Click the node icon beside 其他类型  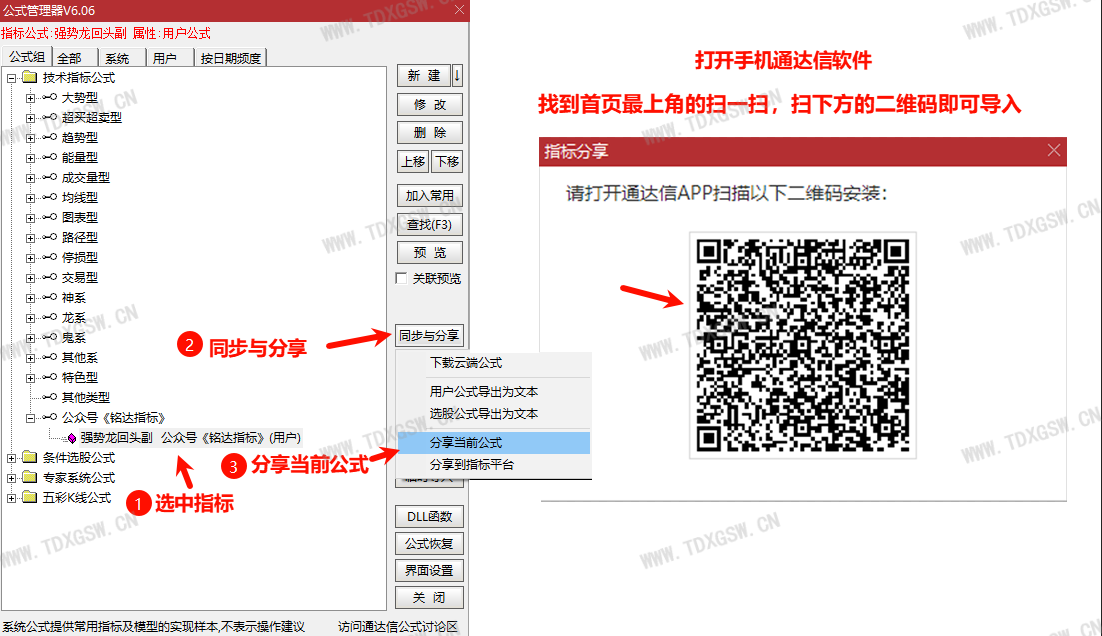(x=49, y=397)
